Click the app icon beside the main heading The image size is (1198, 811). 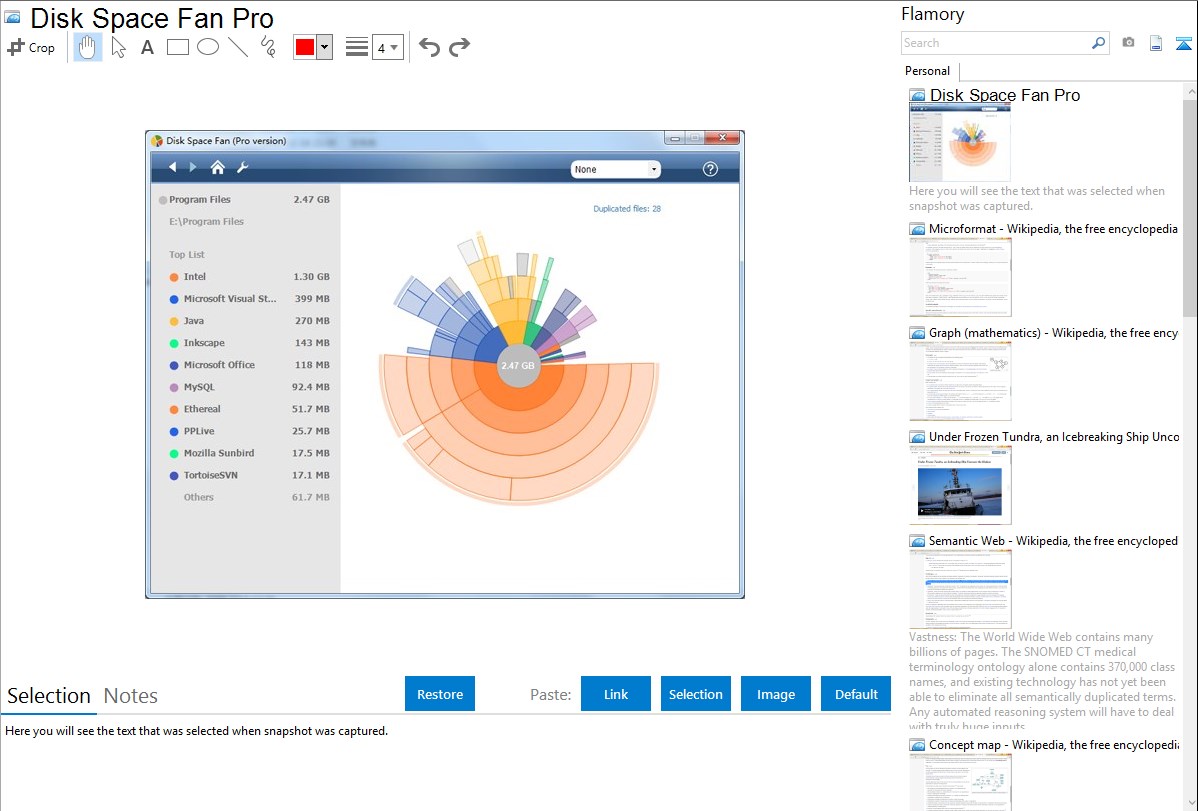coord(13,17)
